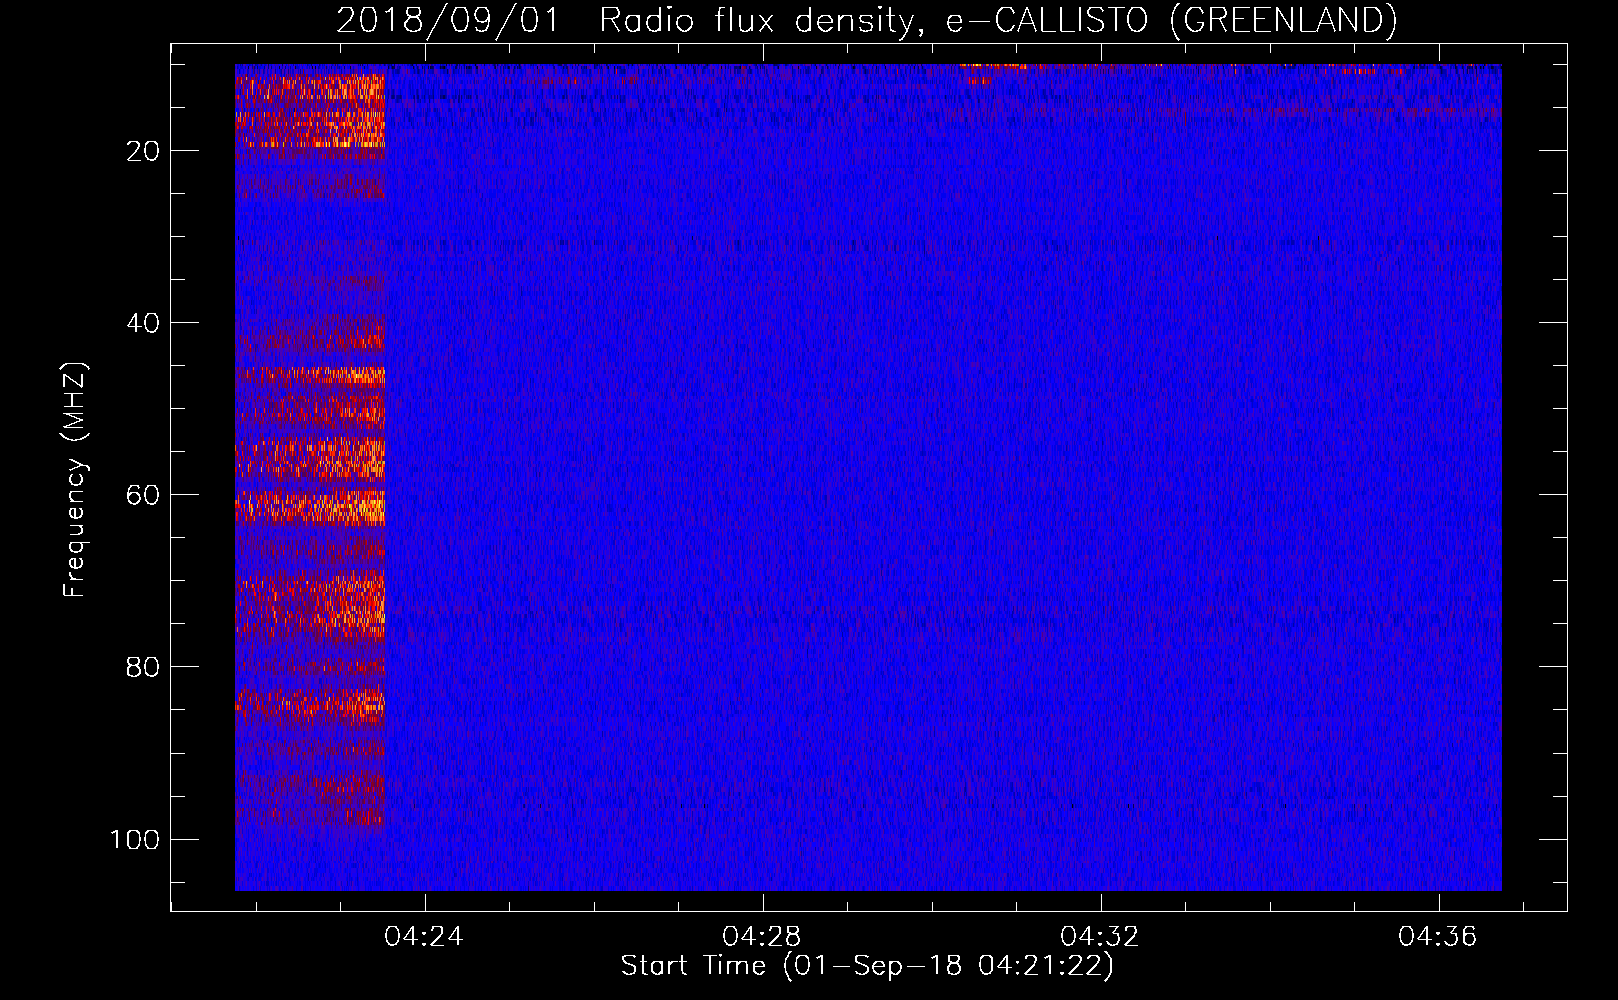
Task: Select the 'Frequency (MHZ)' y-axis label
Action: pyautogui.click(x=75, y=480)
